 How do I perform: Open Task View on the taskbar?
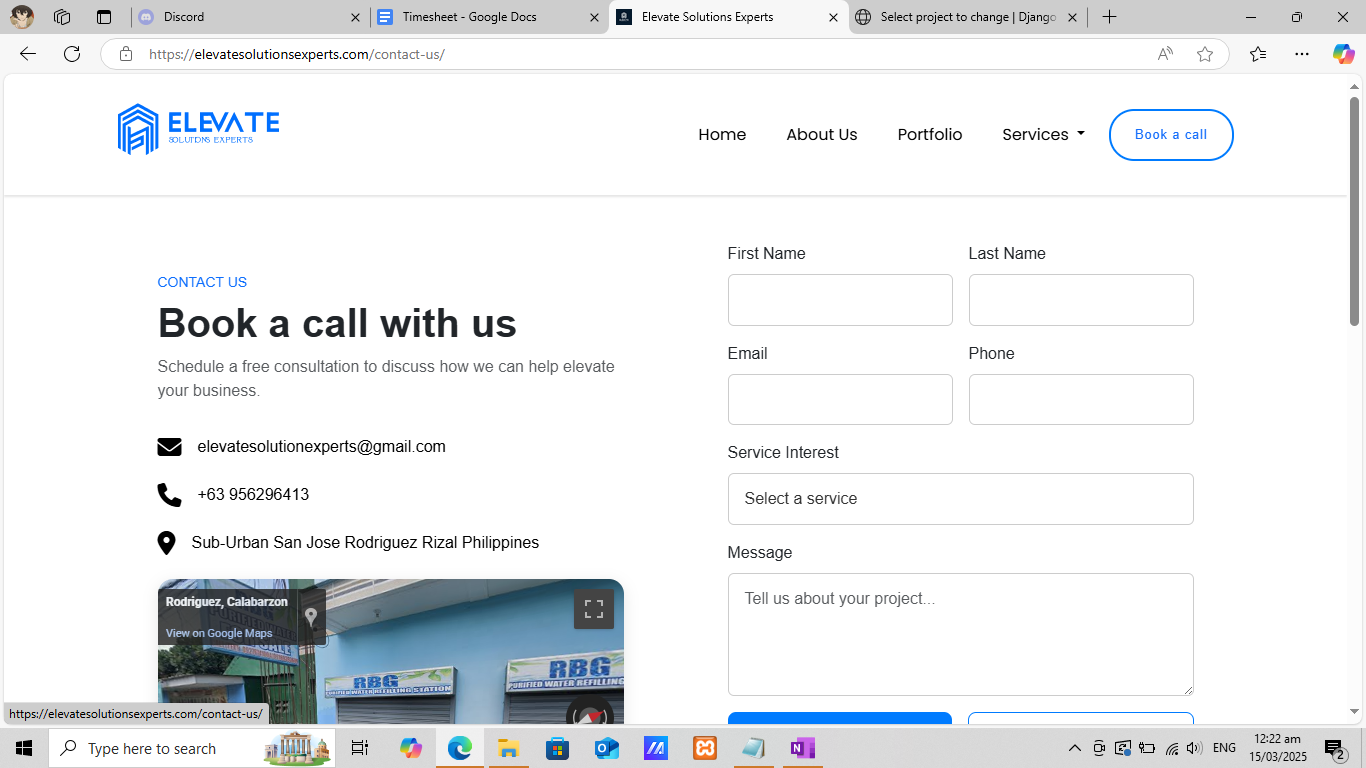click(x=360, y=748)
